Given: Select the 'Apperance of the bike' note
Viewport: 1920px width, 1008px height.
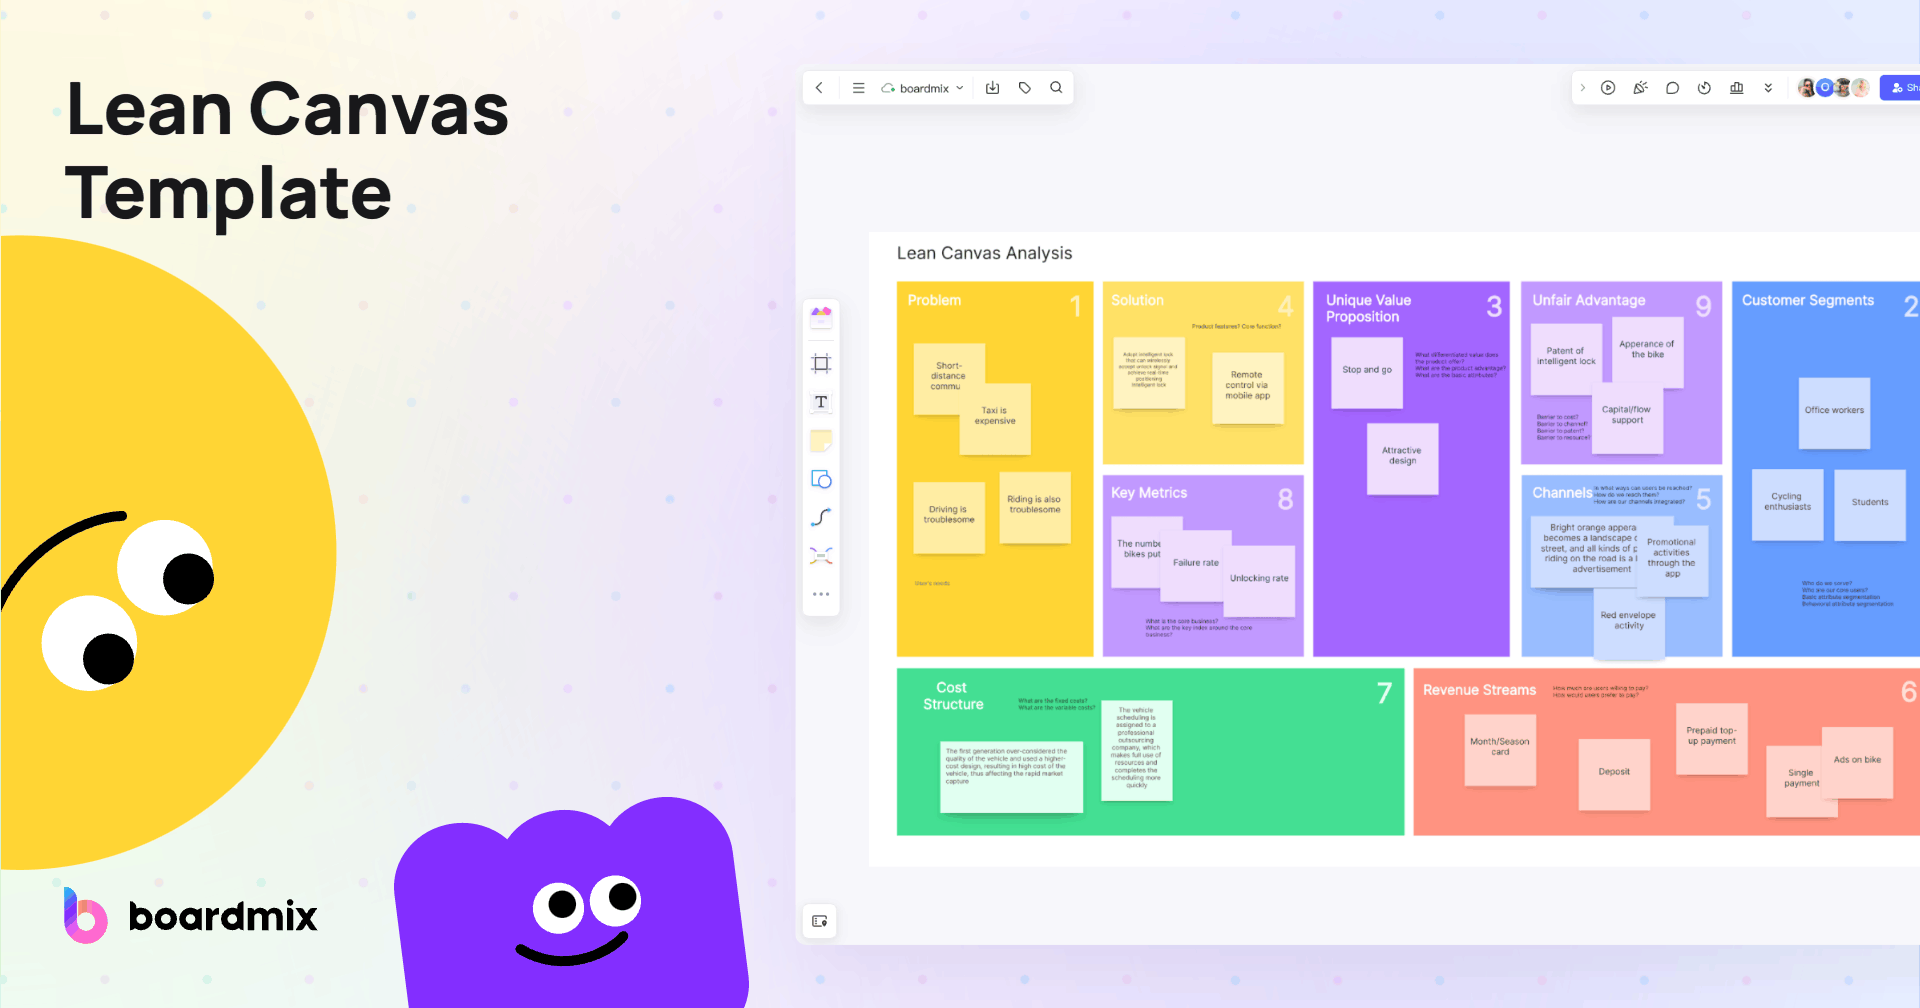Looking at the screenshot, I should coord(1648,352).
